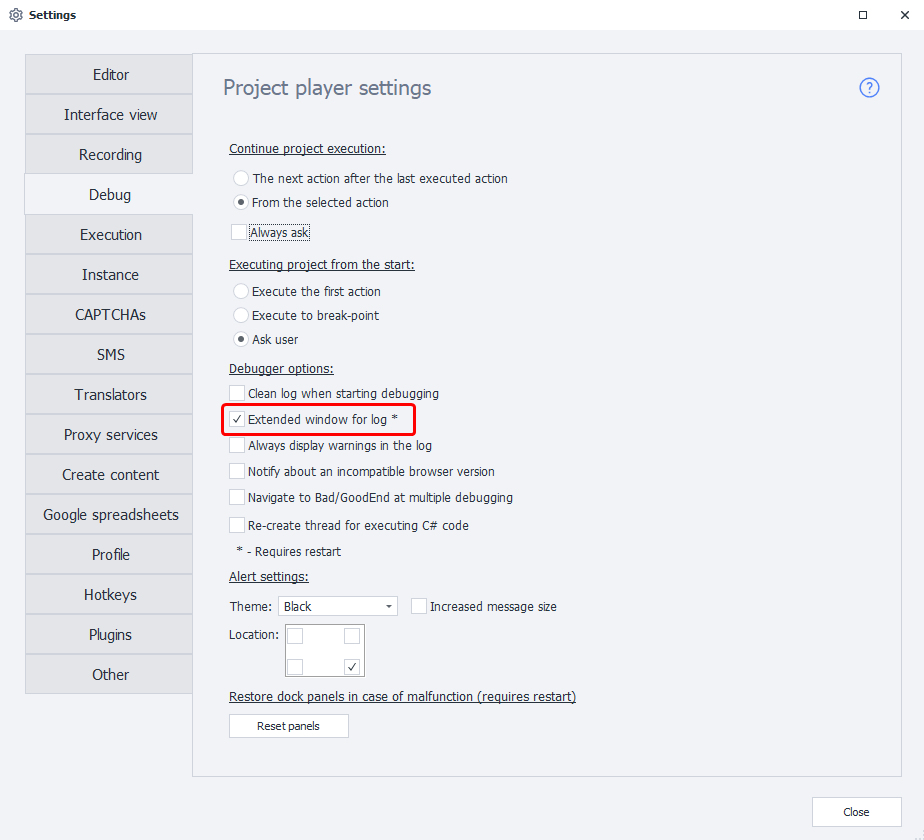Screen dimensions: 924x840
Task: Open the CAPTCHAs settings tab
Action: 110,315
